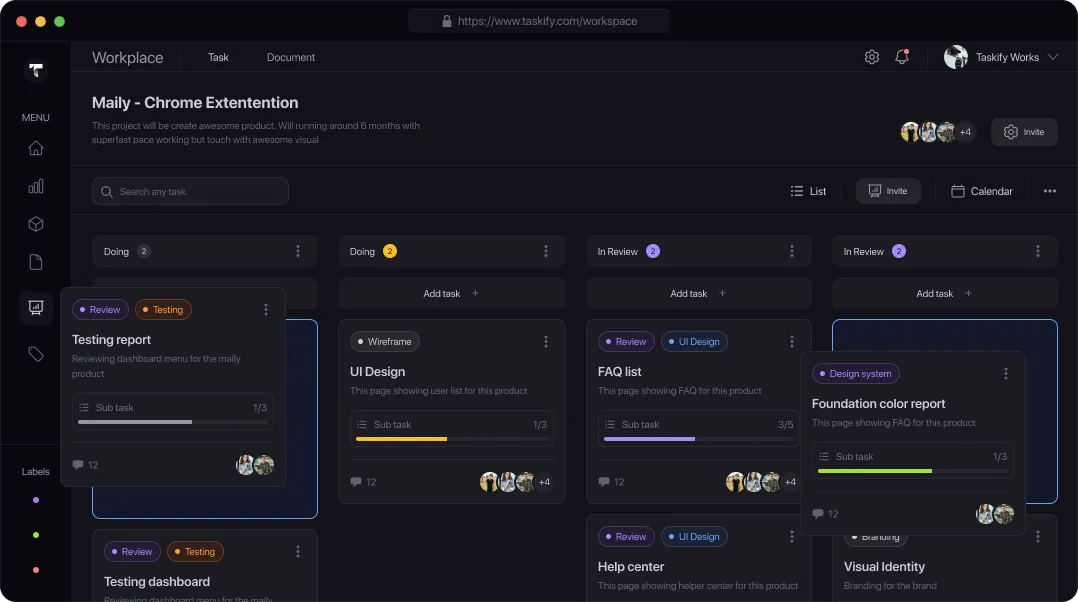Open comments on FAQ list card
1078x602 pixels.
[x=611, y=482]
